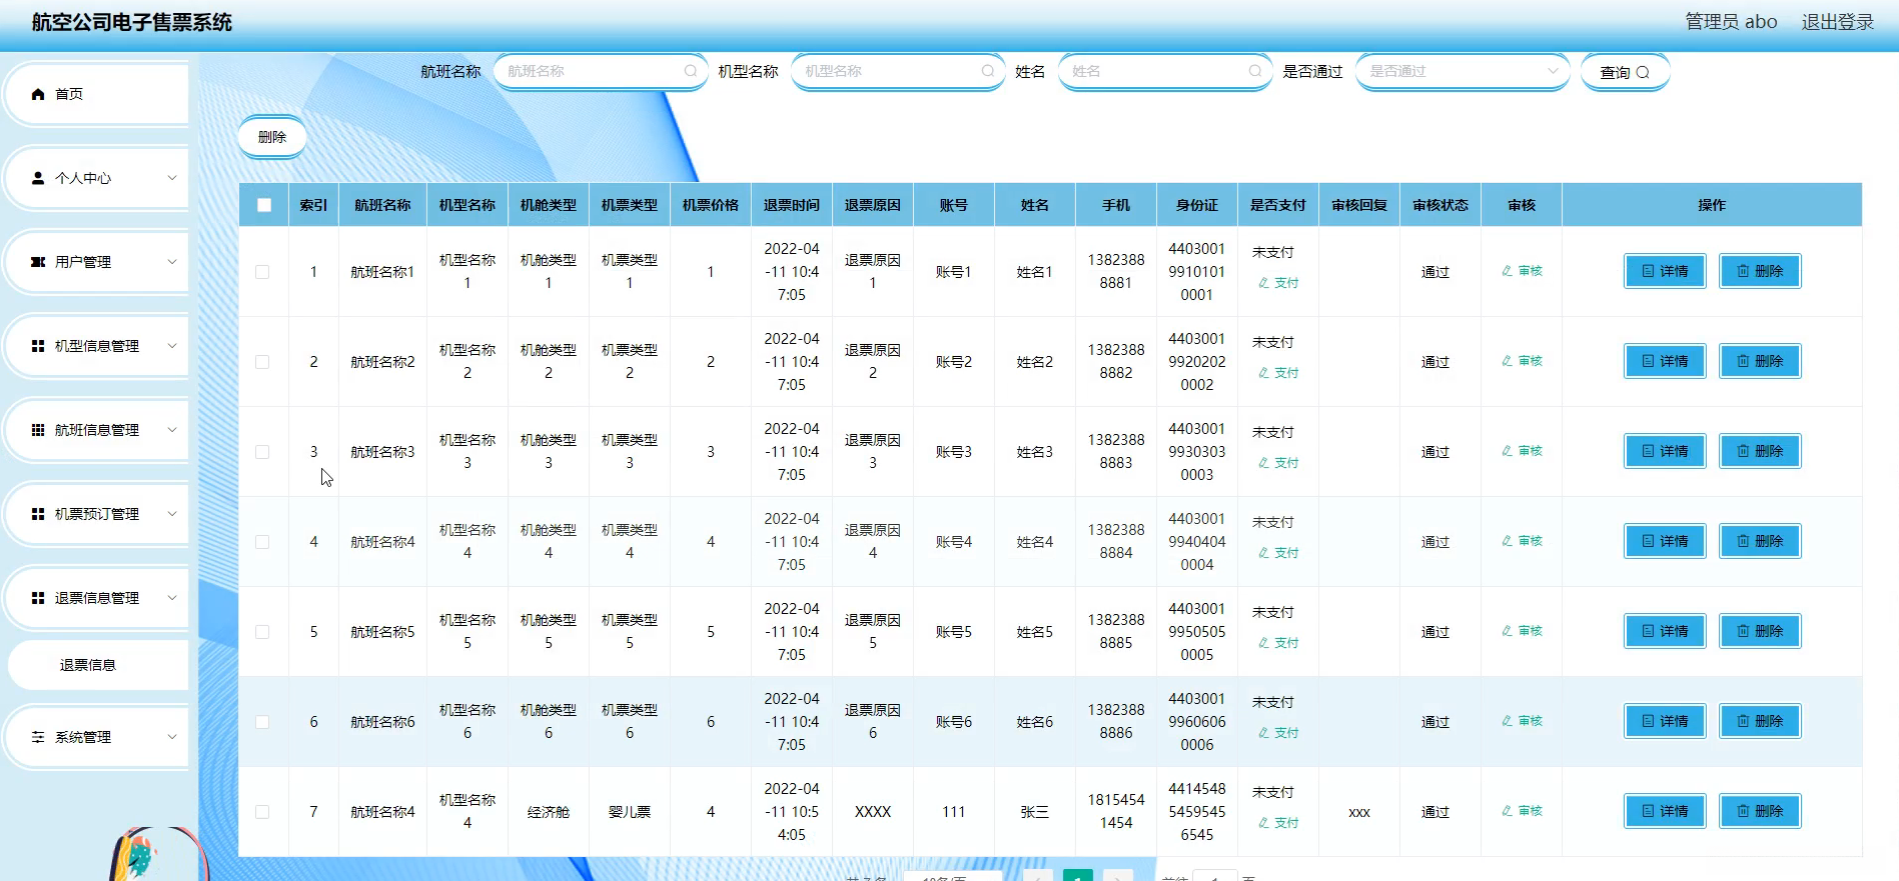1899x881 pixels.
Task: Expand 用户管理 menu chevron
Action: [172, 262]
